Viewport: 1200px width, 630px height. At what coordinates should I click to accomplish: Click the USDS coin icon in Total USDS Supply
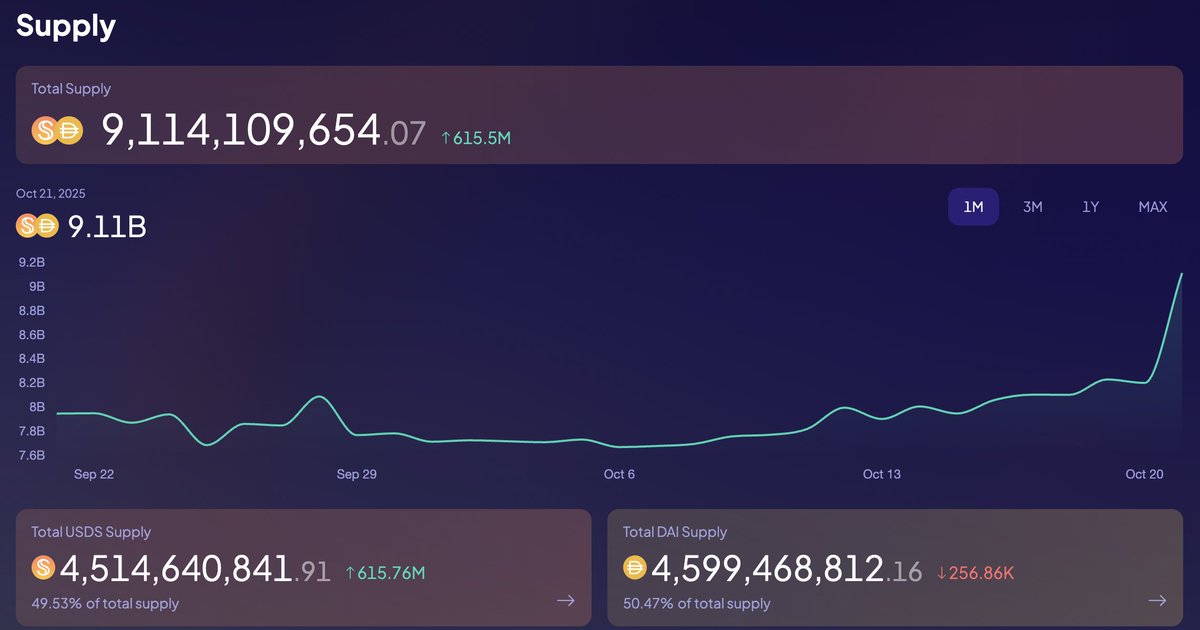[43, 569]
